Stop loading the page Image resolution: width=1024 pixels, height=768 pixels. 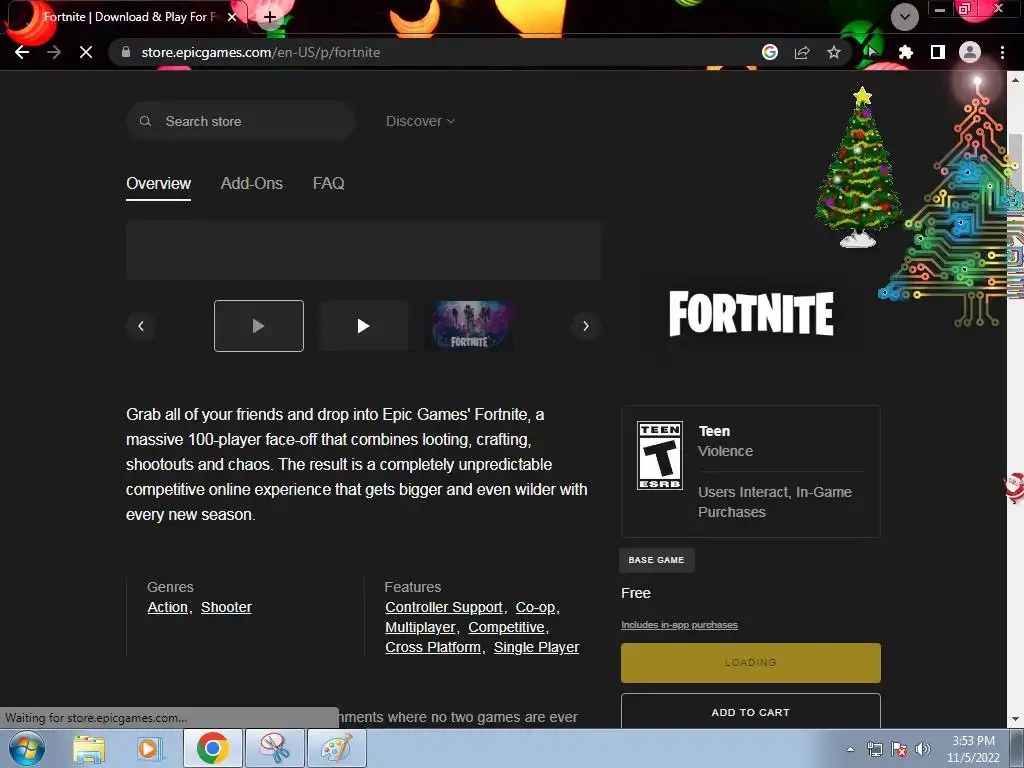(x=86, y=52)
